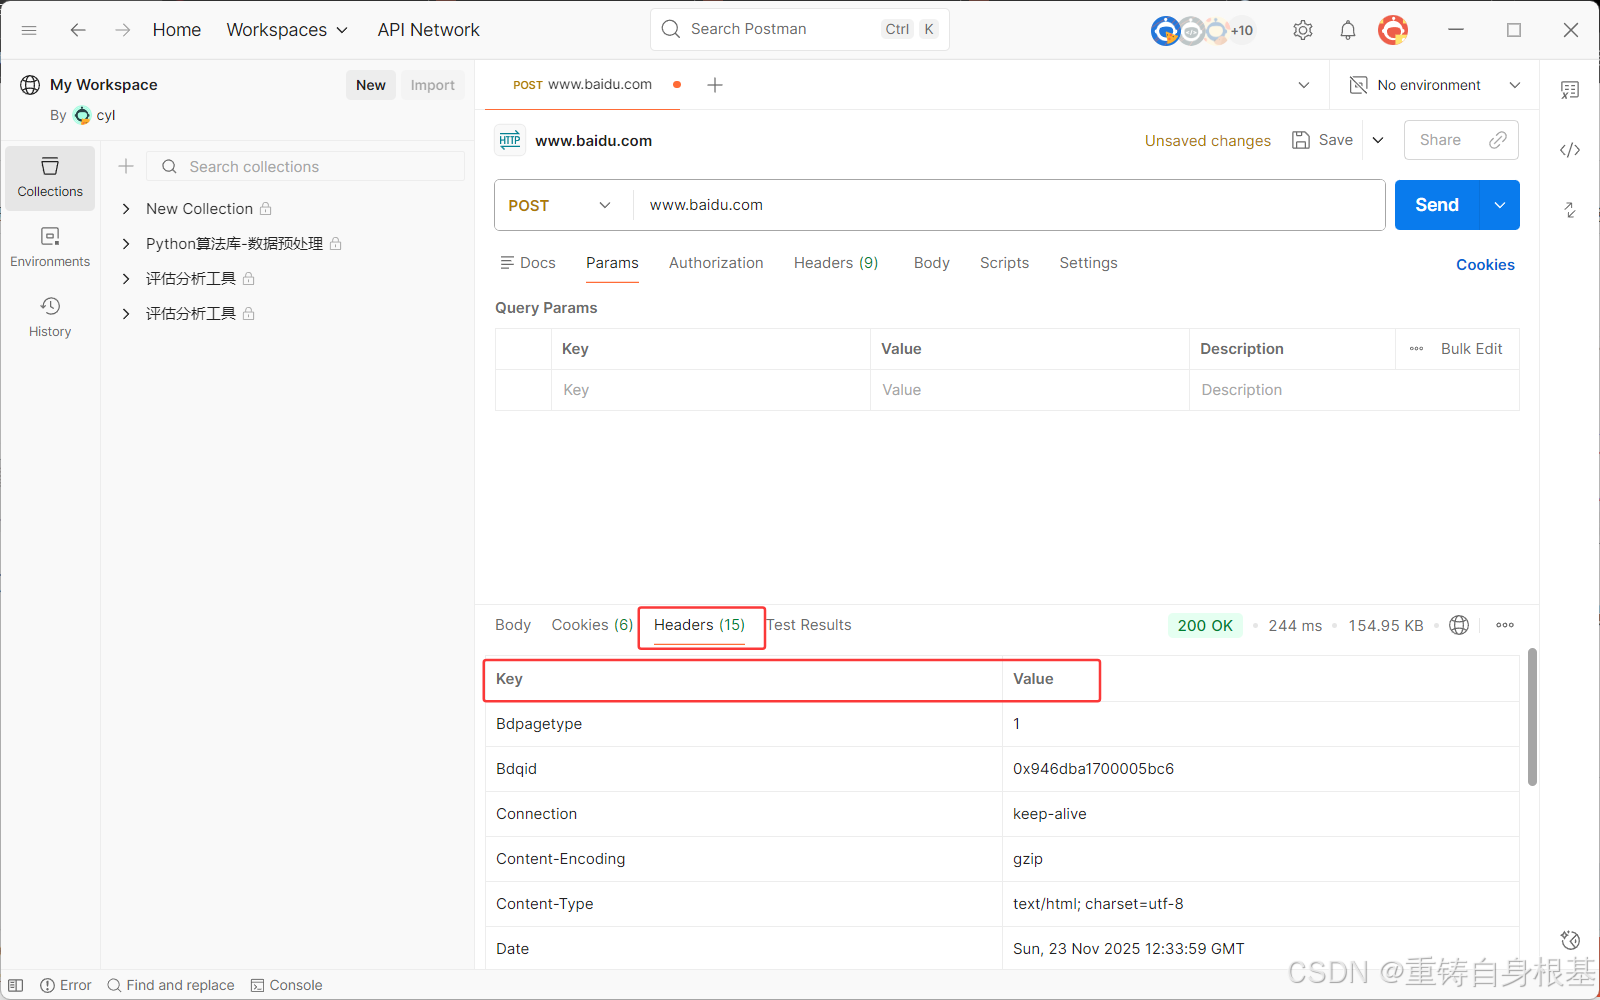The height and width of the screenshot is (1000, 1600).
Task: Click the network globe icon in response
Action: pos(1459,625)
